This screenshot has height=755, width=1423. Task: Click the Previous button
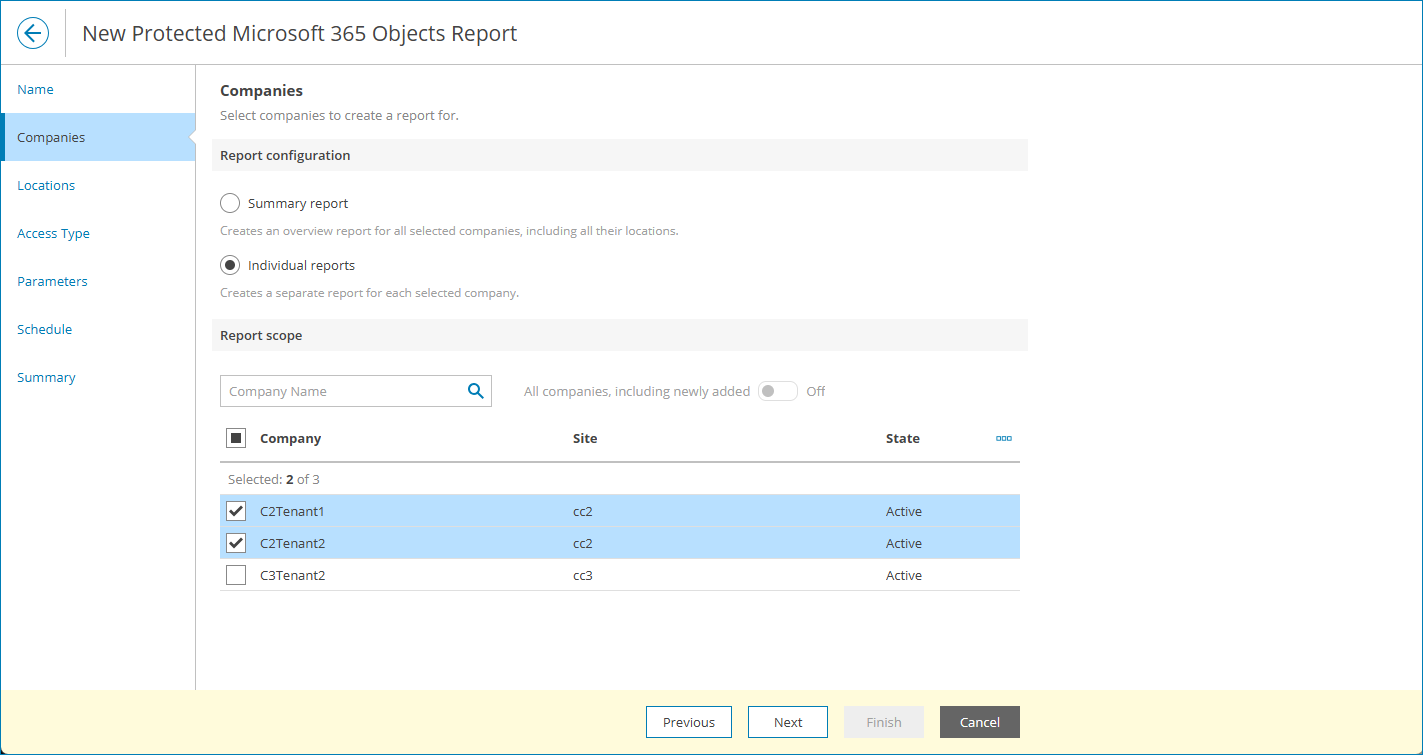pyautogui.click(x=689, y=722)
